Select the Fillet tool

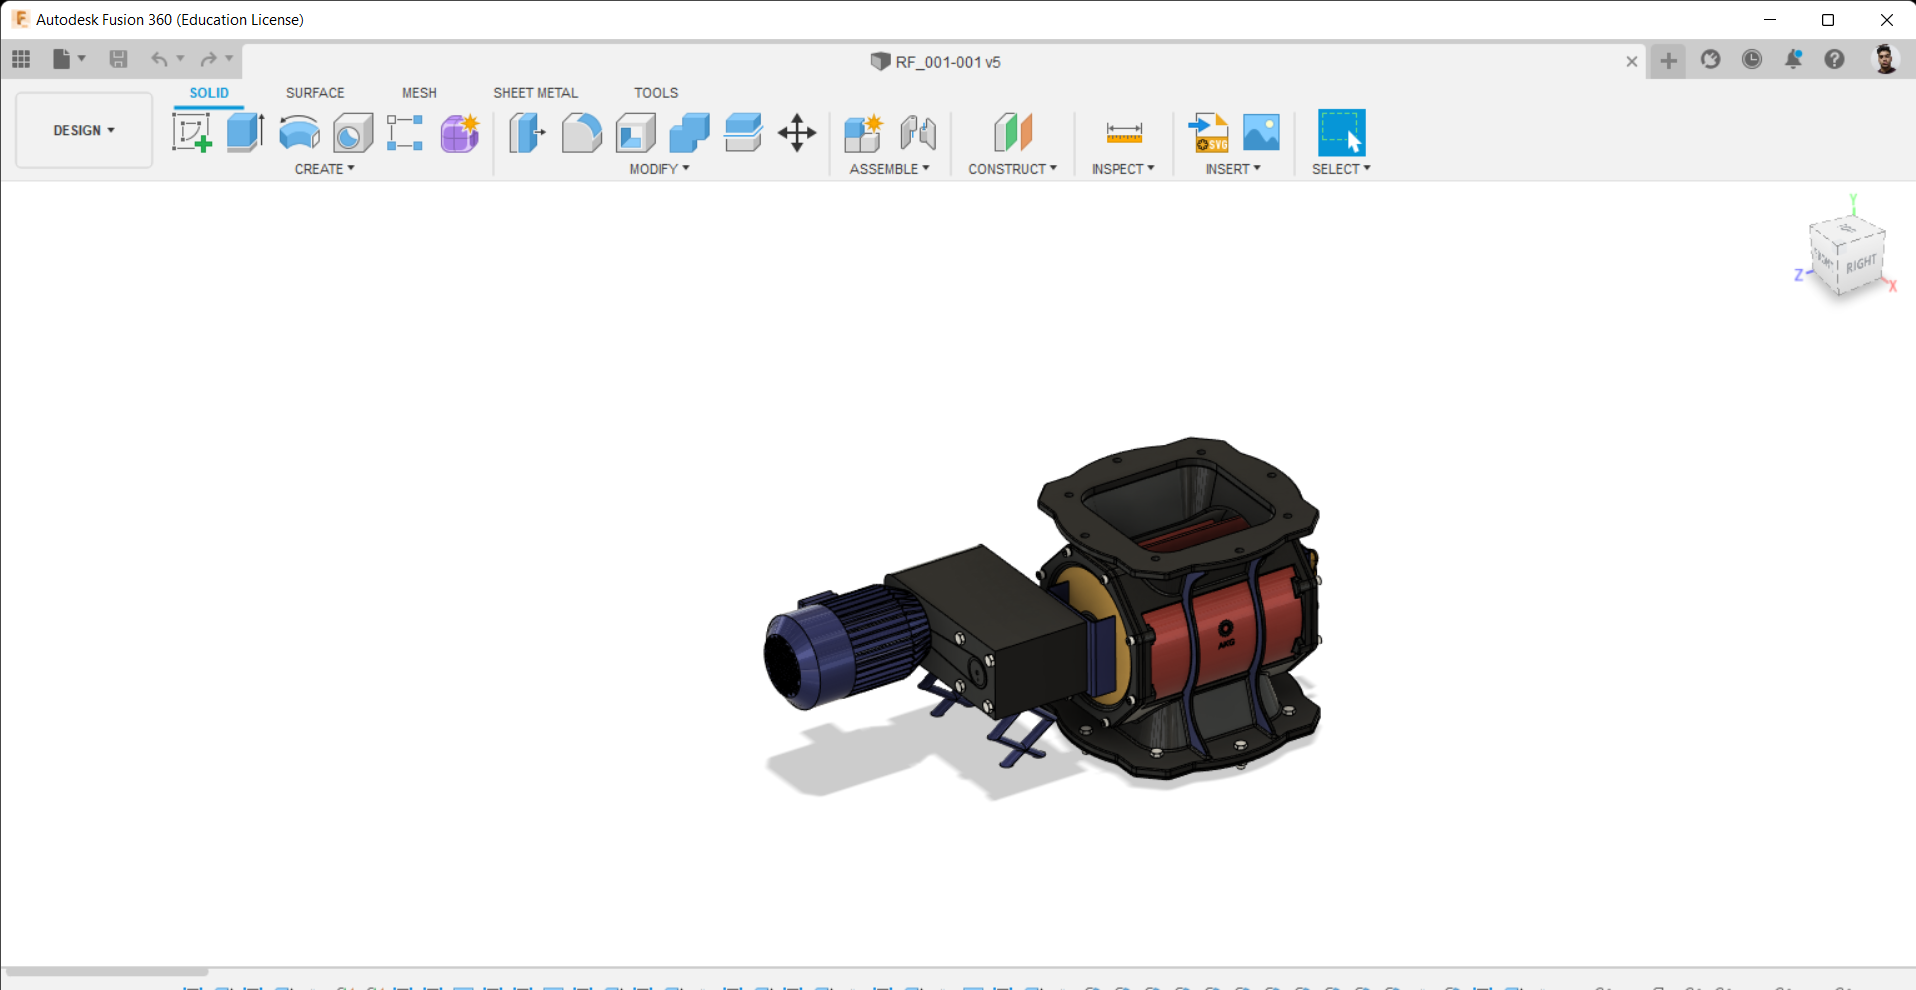click(x=581, y=132)
